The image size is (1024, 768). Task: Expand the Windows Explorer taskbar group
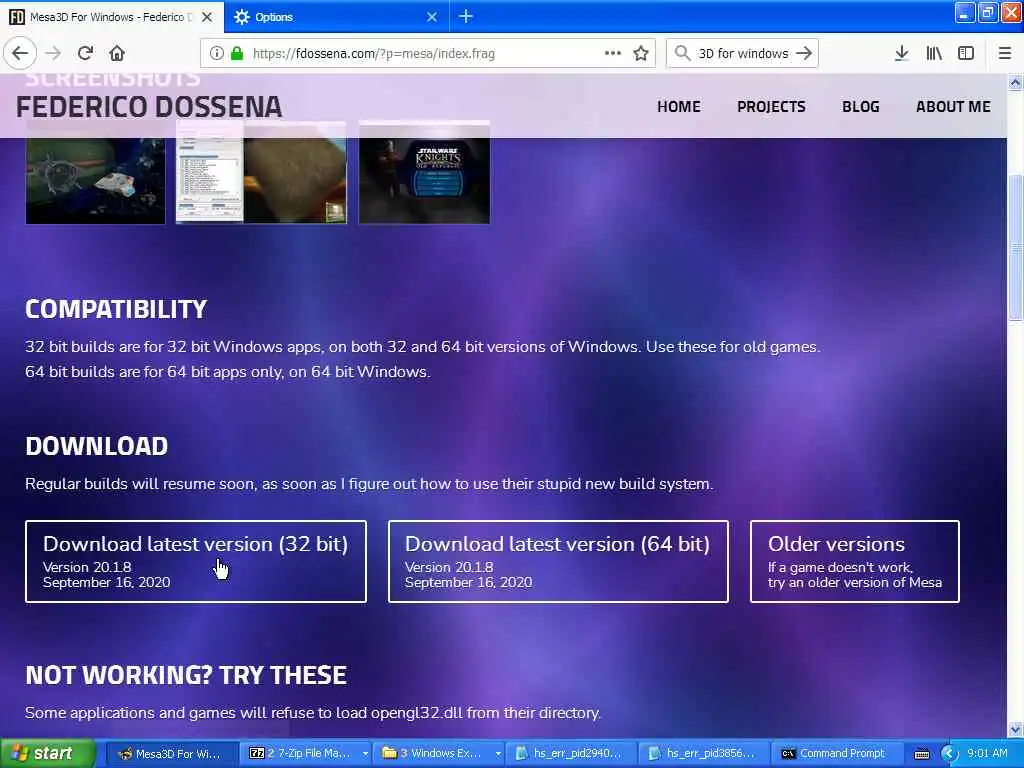[x=440, y=754]
